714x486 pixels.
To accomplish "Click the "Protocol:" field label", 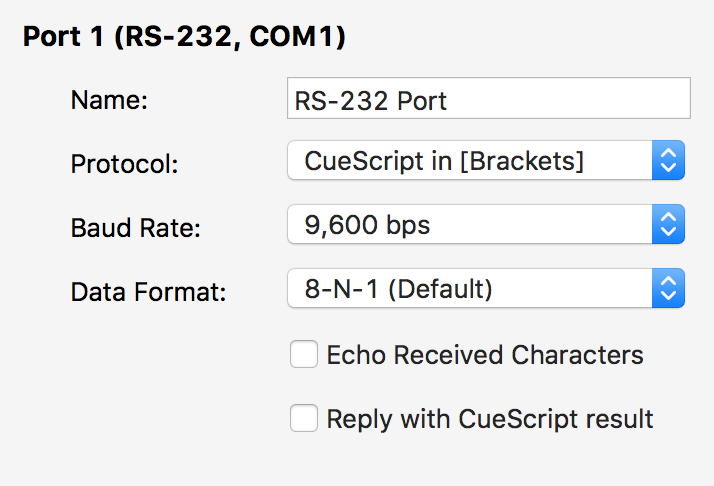I will (124, 164).
